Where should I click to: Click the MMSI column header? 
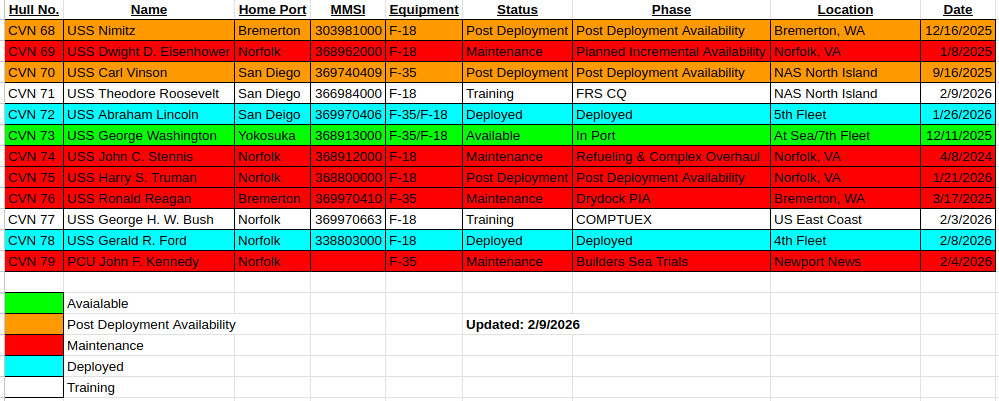pyautogui.click(x=348, y=10)
